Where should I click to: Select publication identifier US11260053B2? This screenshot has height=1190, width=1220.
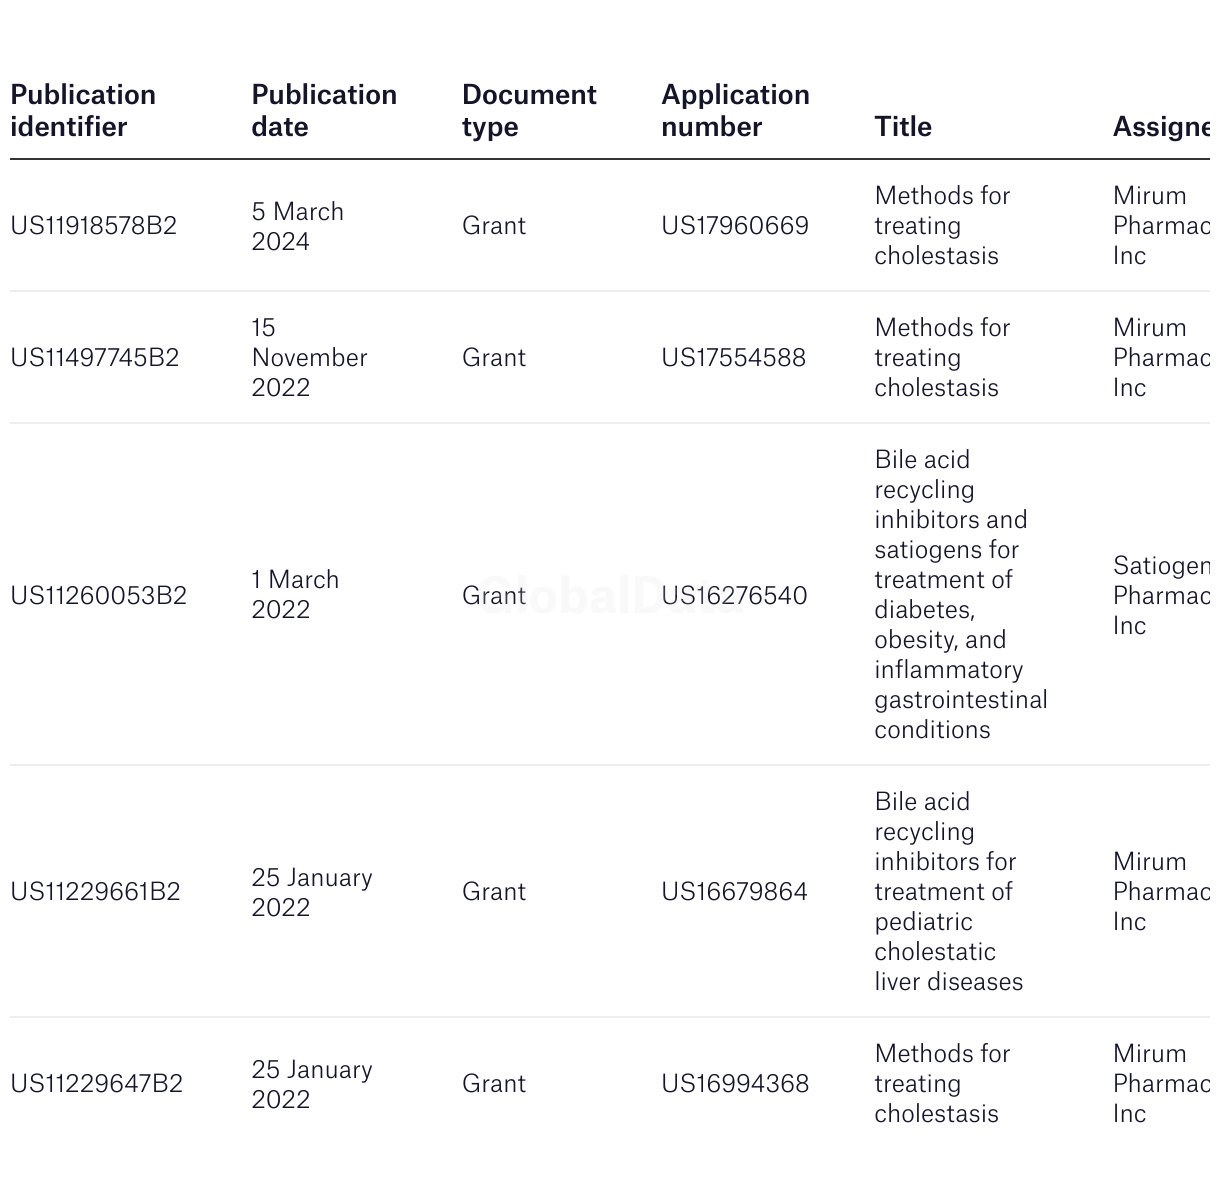99,596
